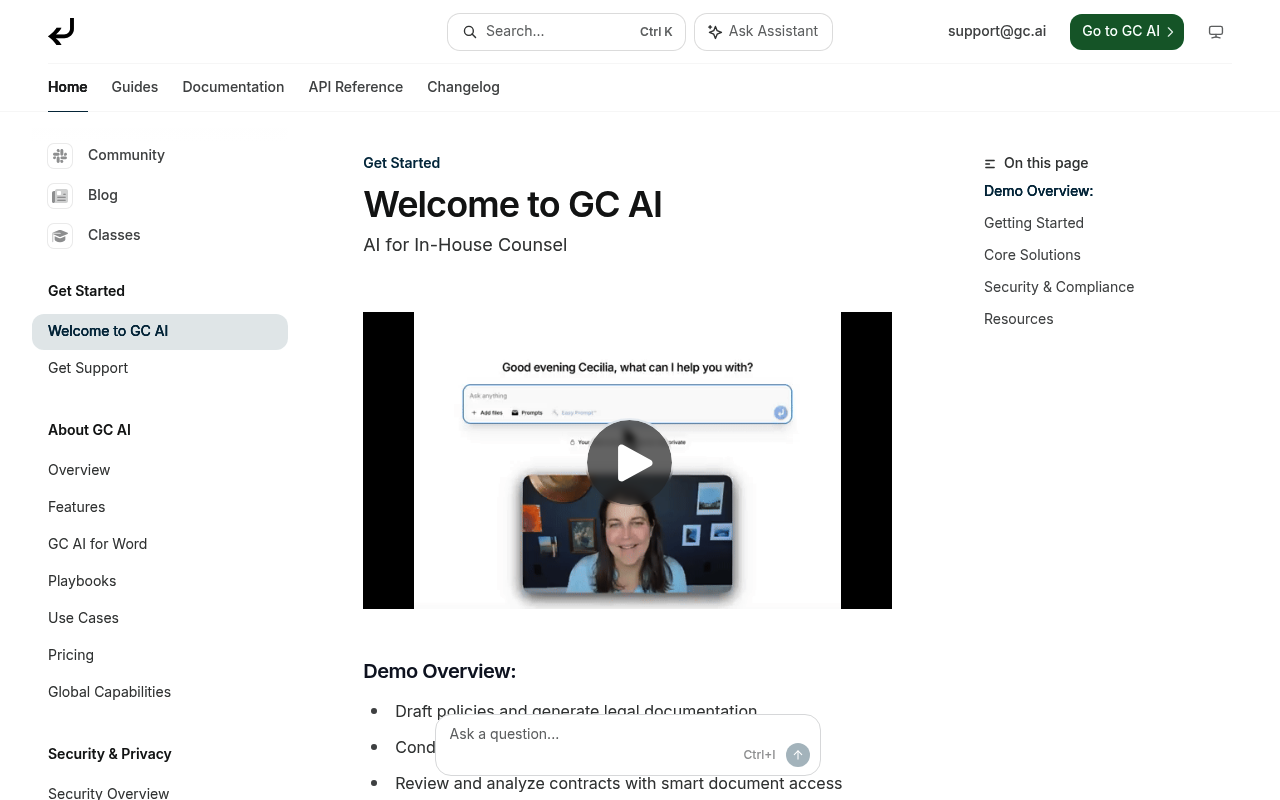Click the About GC AI section header

tap(89, 430)
